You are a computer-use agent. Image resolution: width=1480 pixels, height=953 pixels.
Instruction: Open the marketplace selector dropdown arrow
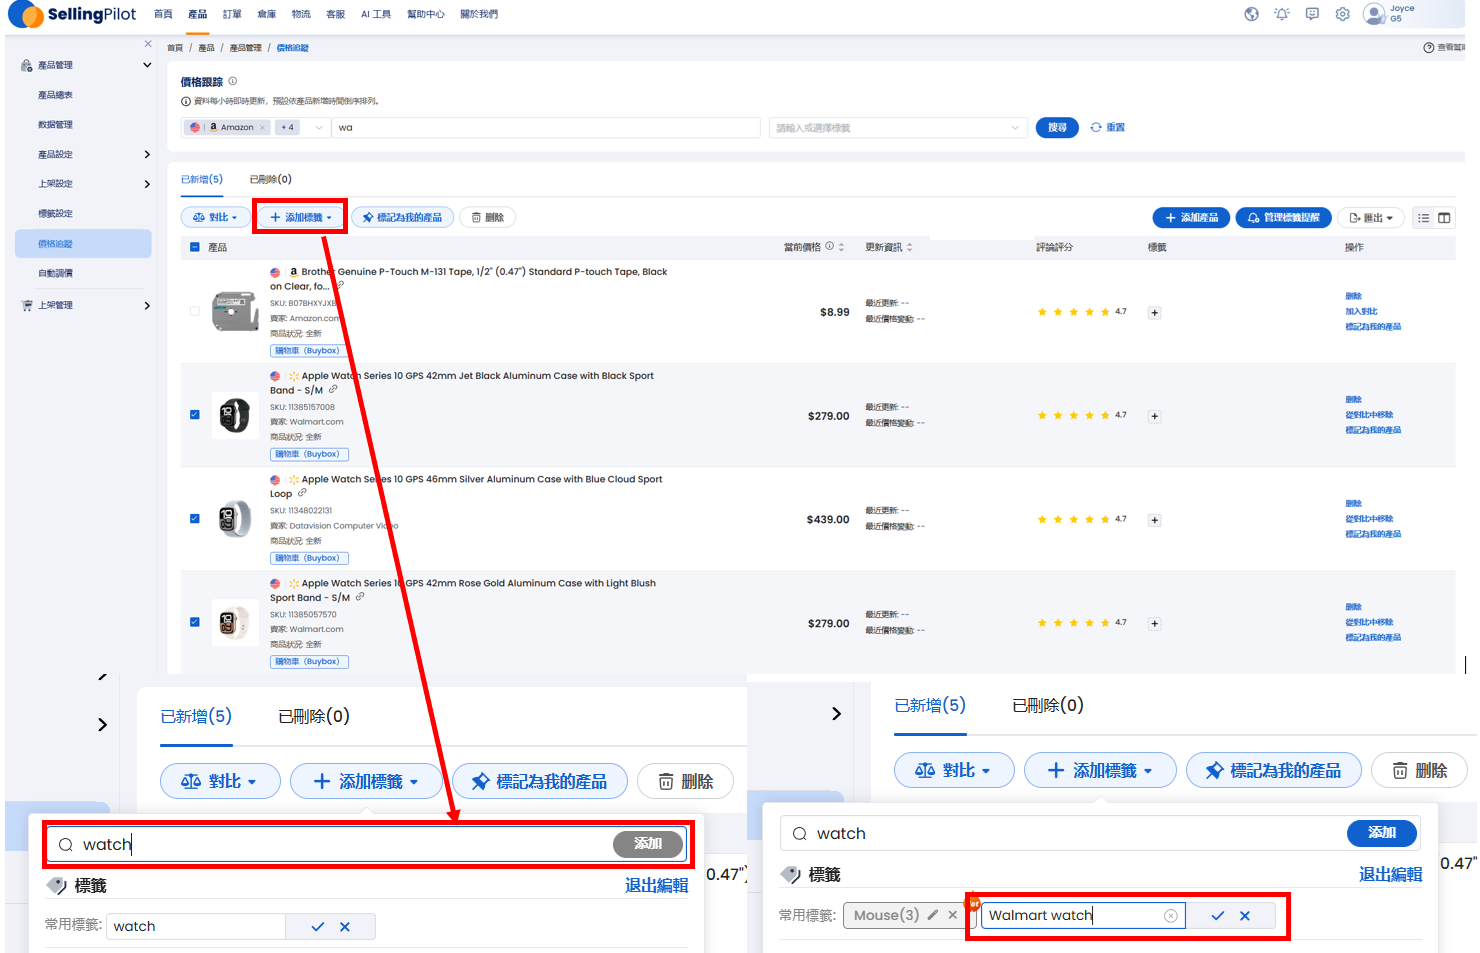coord(319,127)
